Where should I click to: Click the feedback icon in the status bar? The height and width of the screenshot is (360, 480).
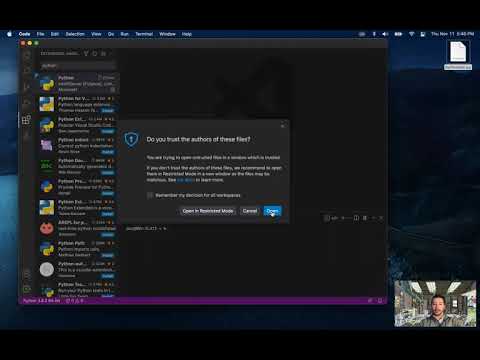[x=370, y=301]
